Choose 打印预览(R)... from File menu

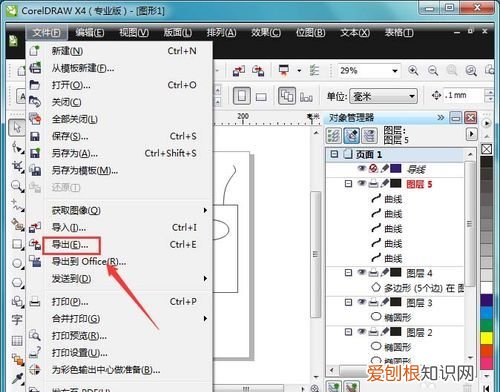[x=119, y=336]
